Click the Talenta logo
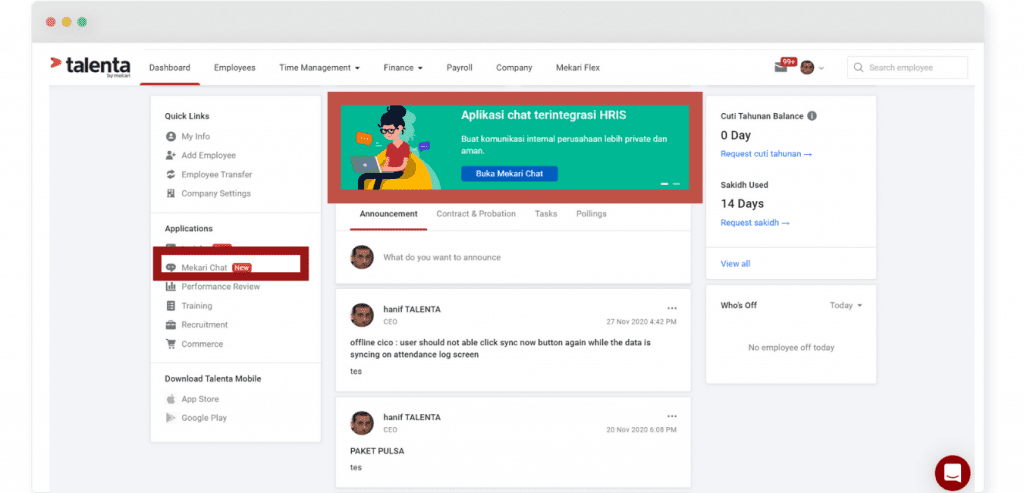Screen dimensions: 1024x493 pos(89,67)
